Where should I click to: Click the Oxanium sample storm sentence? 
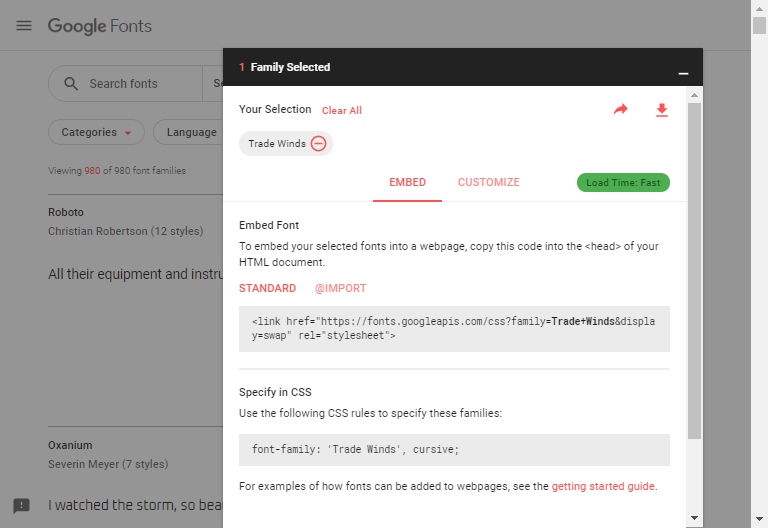tap(135, 505)
